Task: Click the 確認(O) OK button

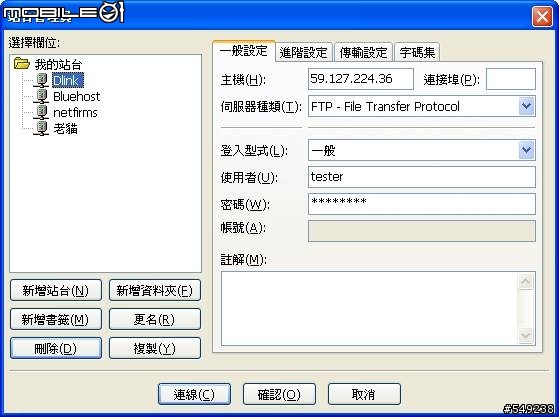Action: pyautogui.click(x=279, y=394)
